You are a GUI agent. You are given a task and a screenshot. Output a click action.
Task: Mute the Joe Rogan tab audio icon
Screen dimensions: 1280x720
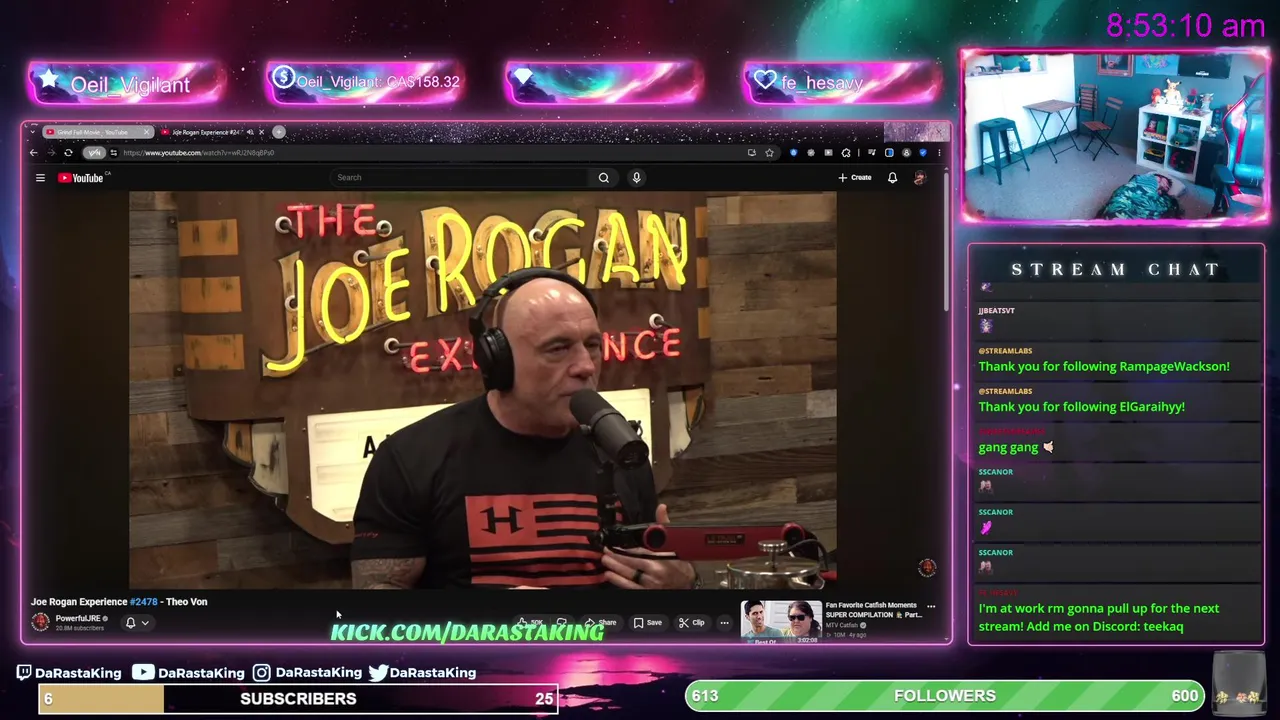pyautogui.click(x=250, y=132)
